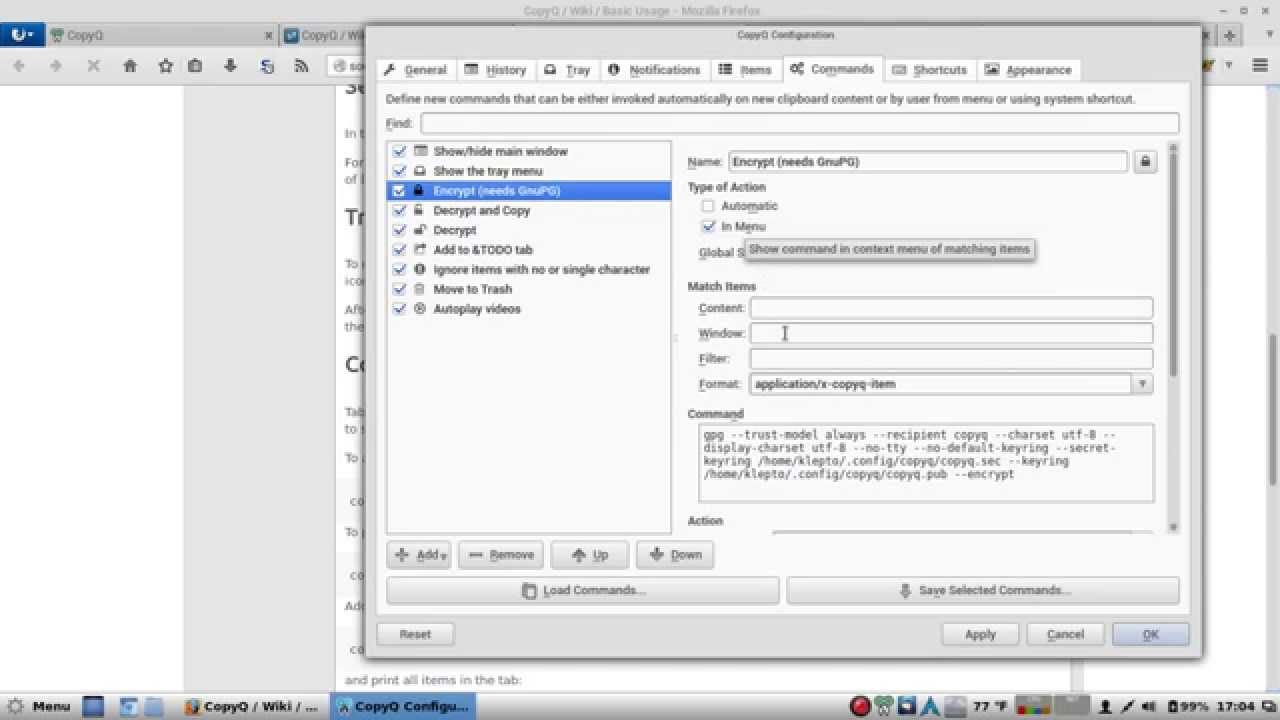Select the Decrypt command in the list
The height and width of the screenshot is (720, 1280).
point(529,230)
